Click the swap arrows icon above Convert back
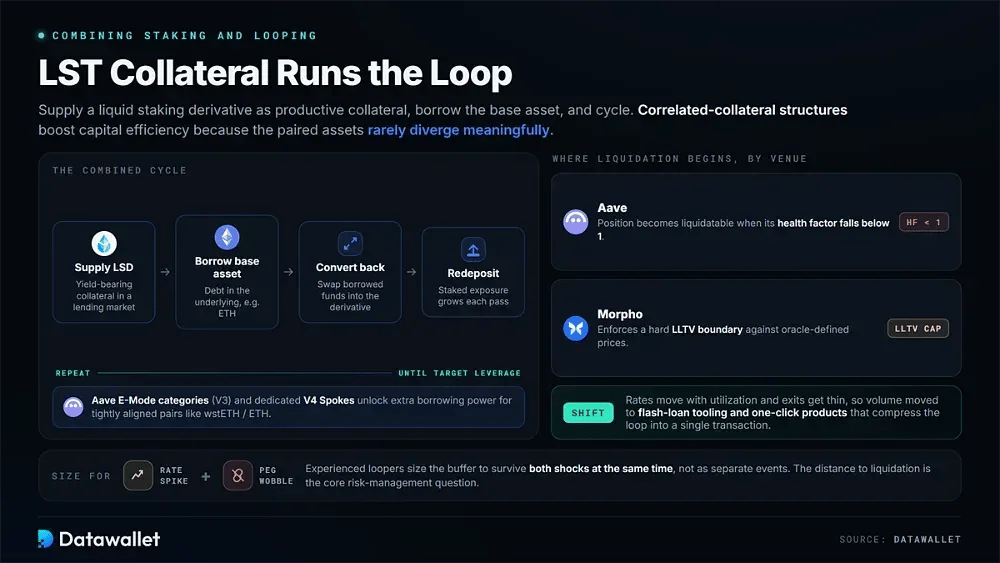This screenshot has height=563, width=1000. [x=350, y=243]
